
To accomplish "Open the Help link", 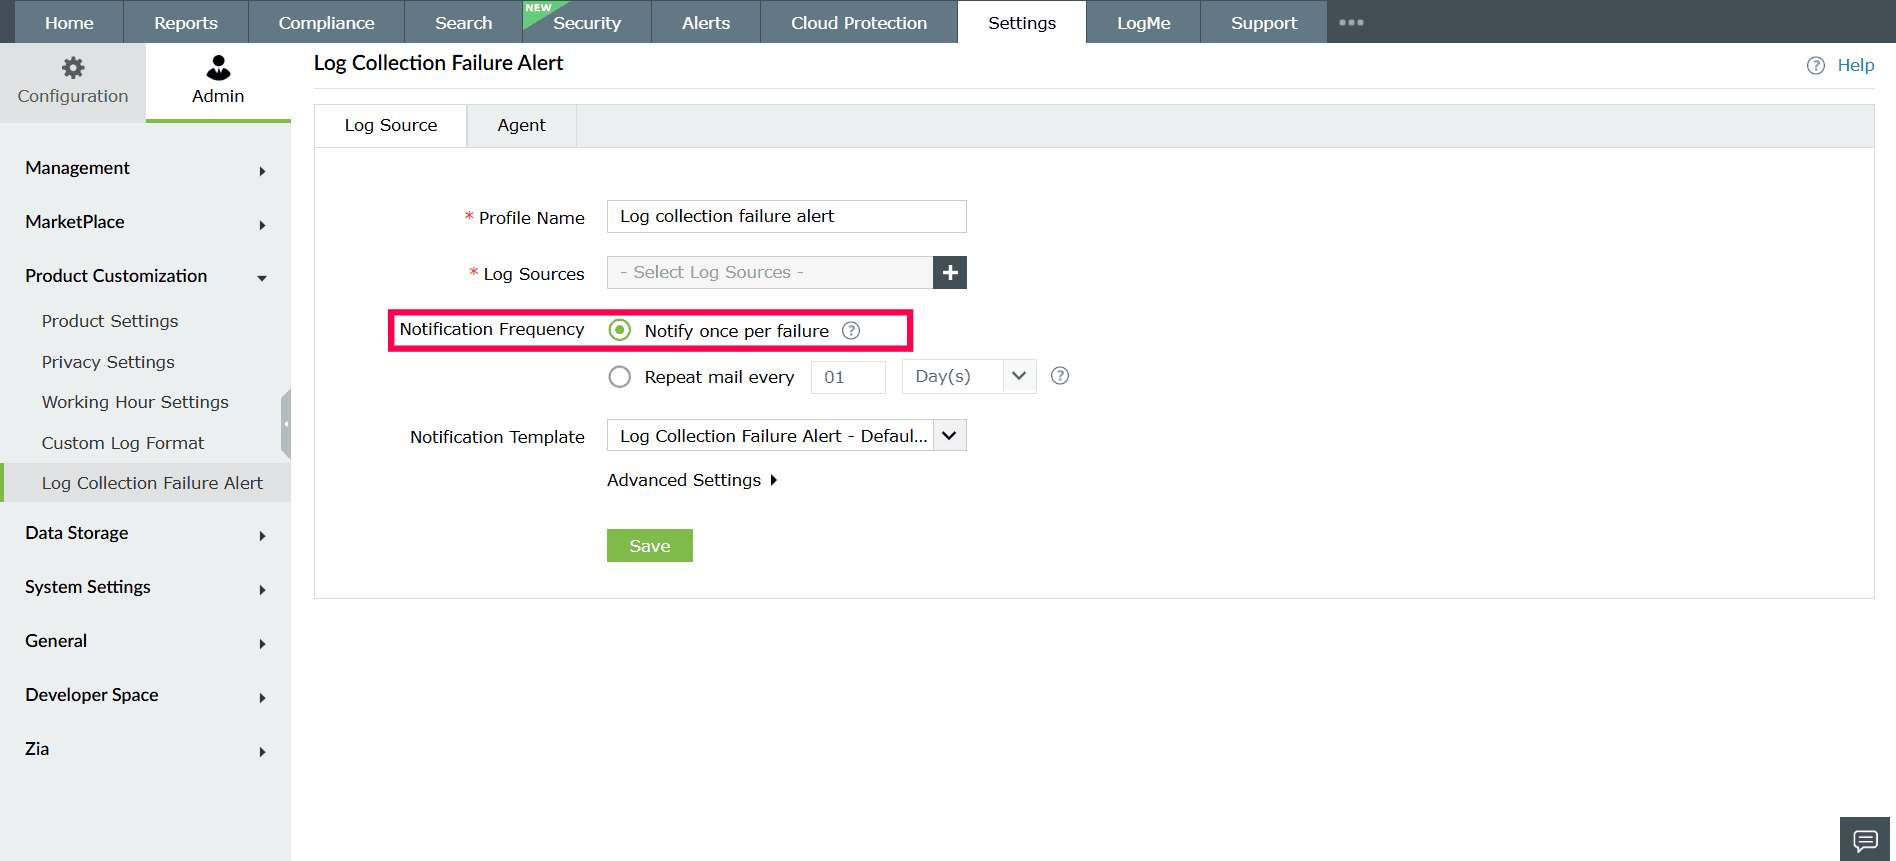I will pos(1855,65).
